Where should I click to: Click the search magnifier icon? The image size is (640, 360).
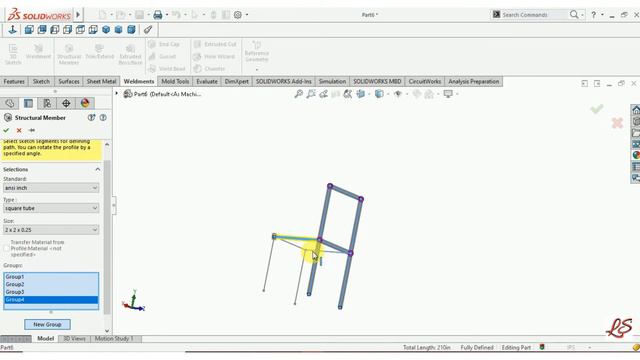click(574, 15)
